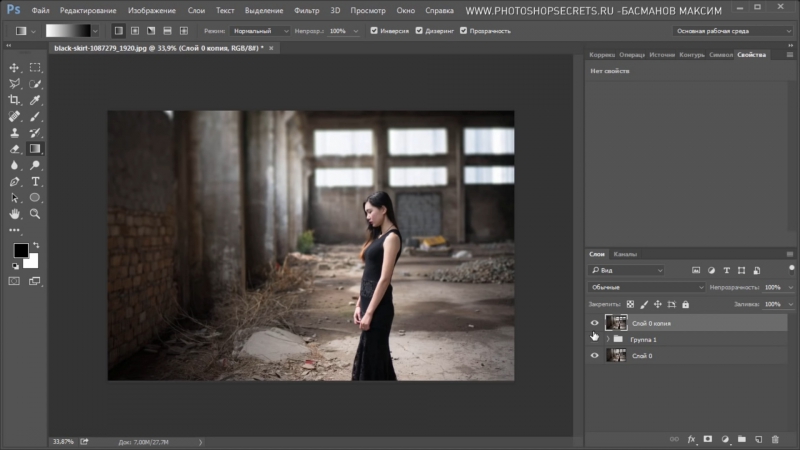Image resolution: width=800 pixels, height=450 pixels.
Task: Click the foreground color swatch
Action: (20, 250)
